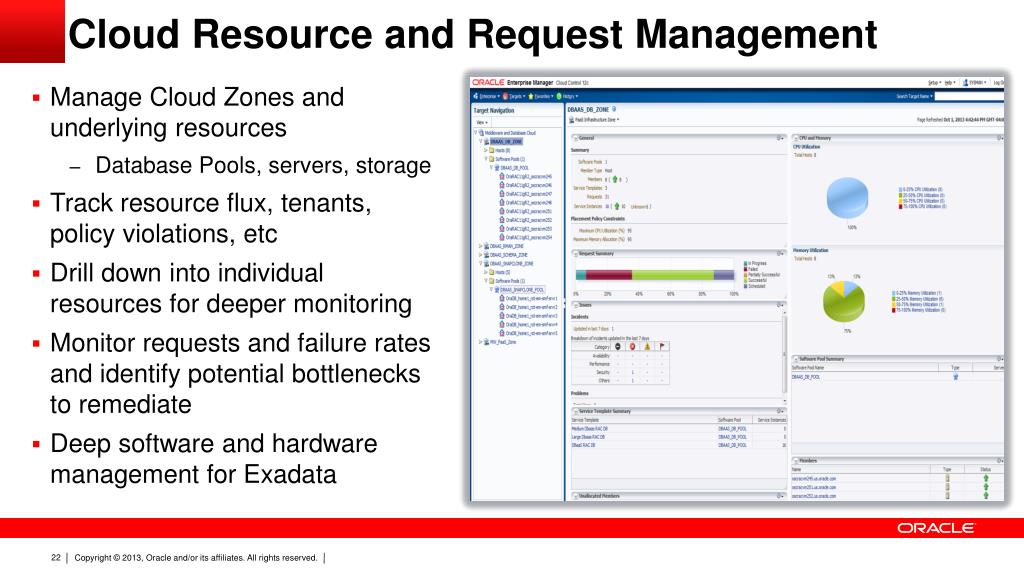This screenshot has height=576, width=1024.
Task: Click the red Failed segment of request bar
Action: [x=609, y=275]
